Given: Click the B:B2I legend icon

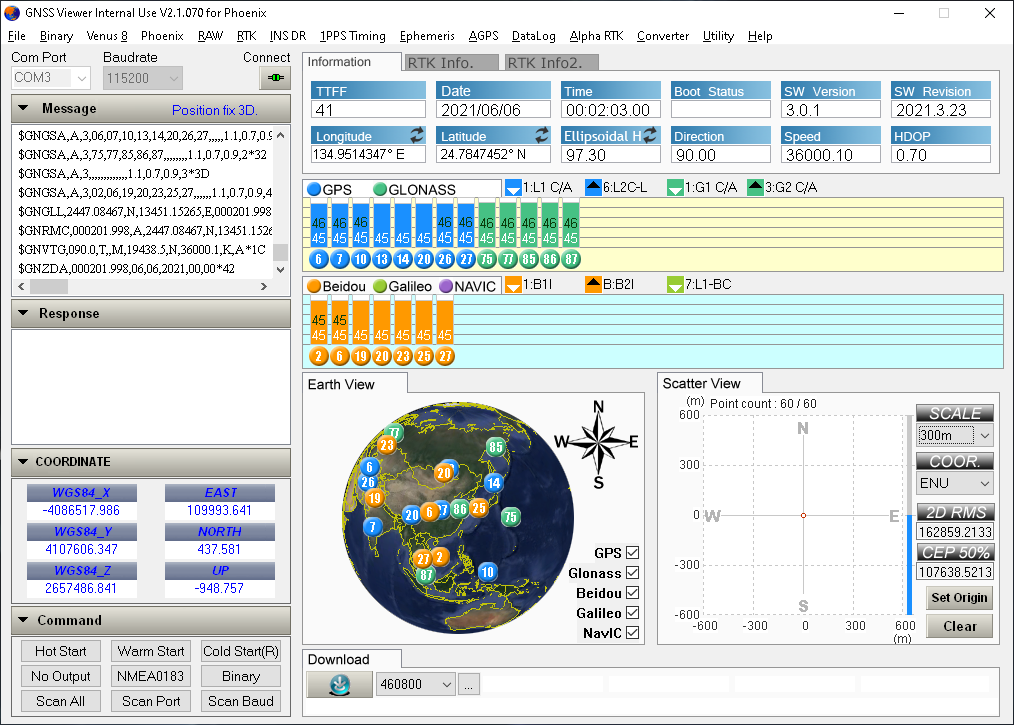Looking at the screenshot, I should tap(593, 285).
